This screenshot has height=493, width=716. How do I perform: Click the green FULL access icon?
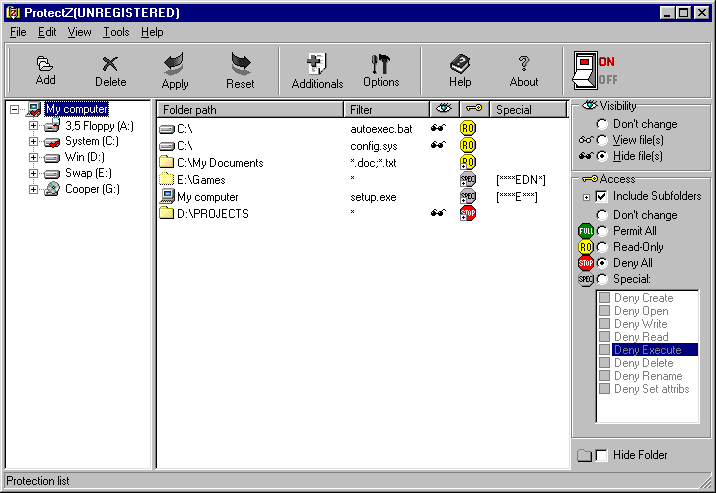tap(586, 231)
